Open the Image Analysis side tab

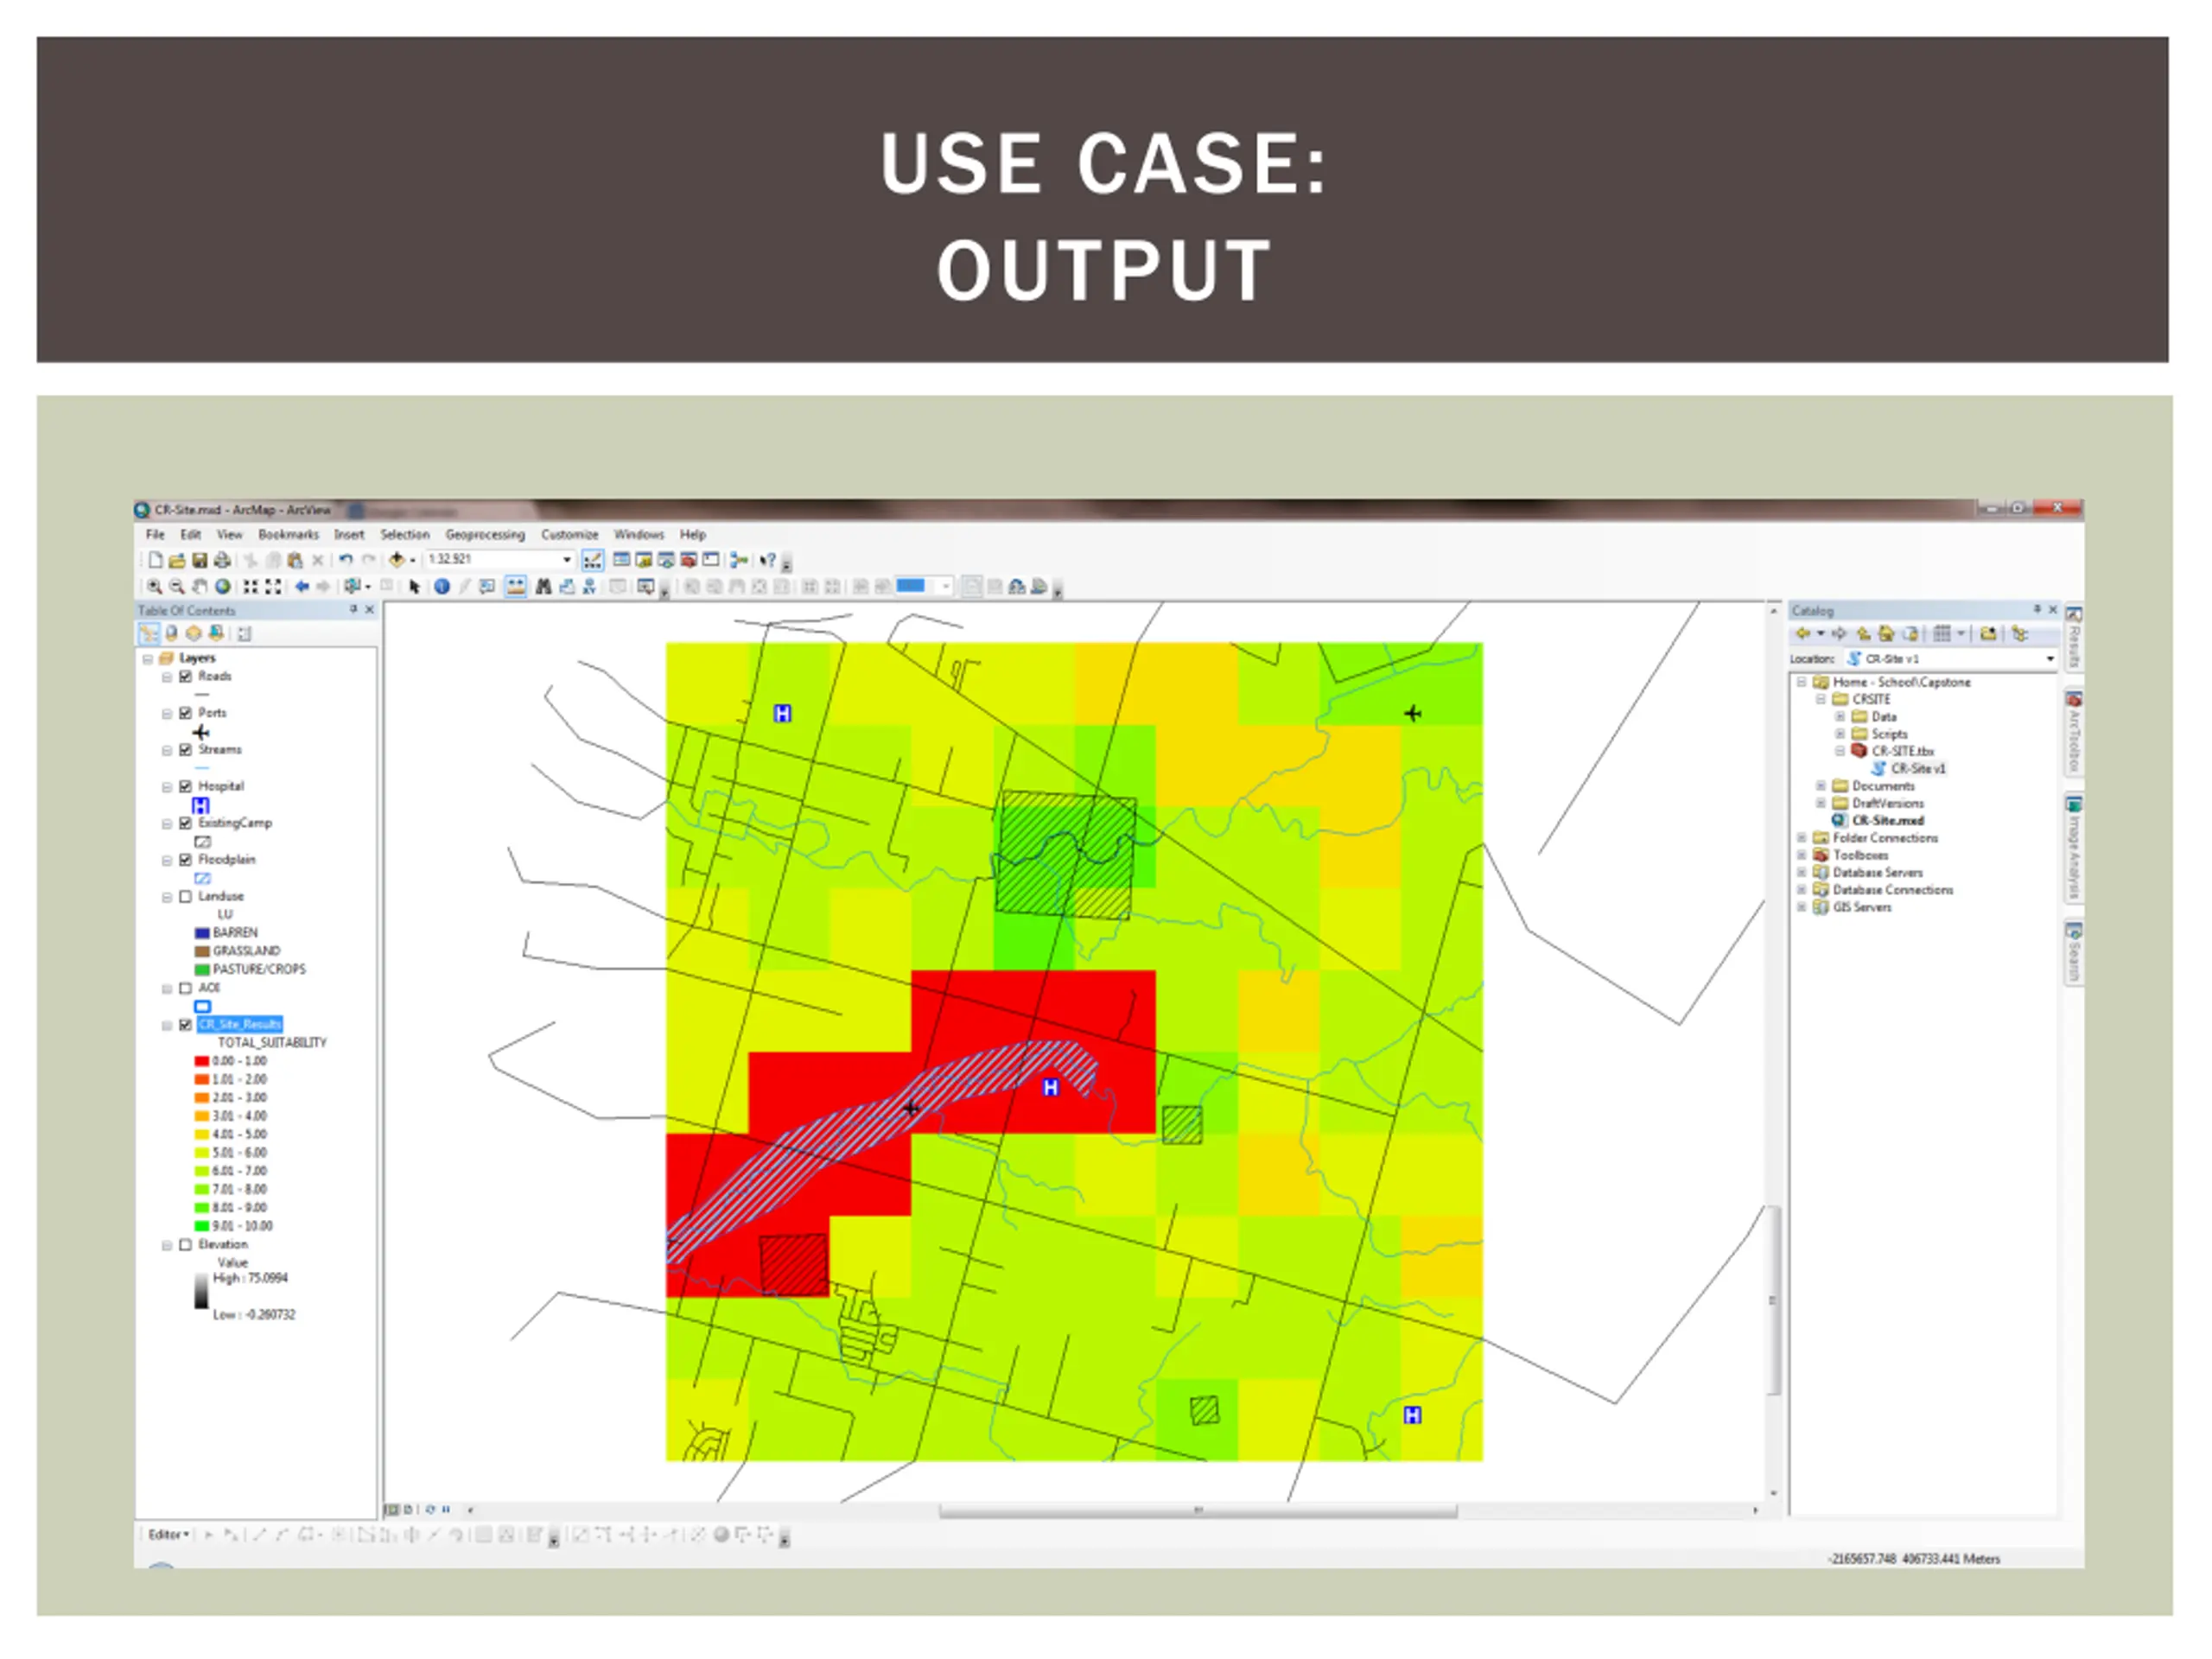tap(2074, 848)
